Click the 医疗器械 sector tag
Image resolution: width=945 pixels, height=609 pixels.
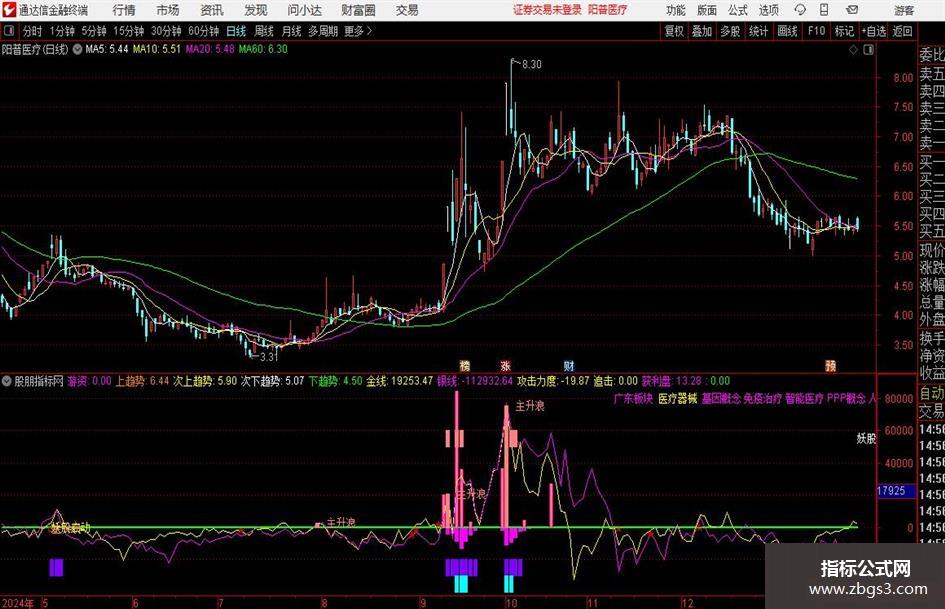(x=677, y=399)
